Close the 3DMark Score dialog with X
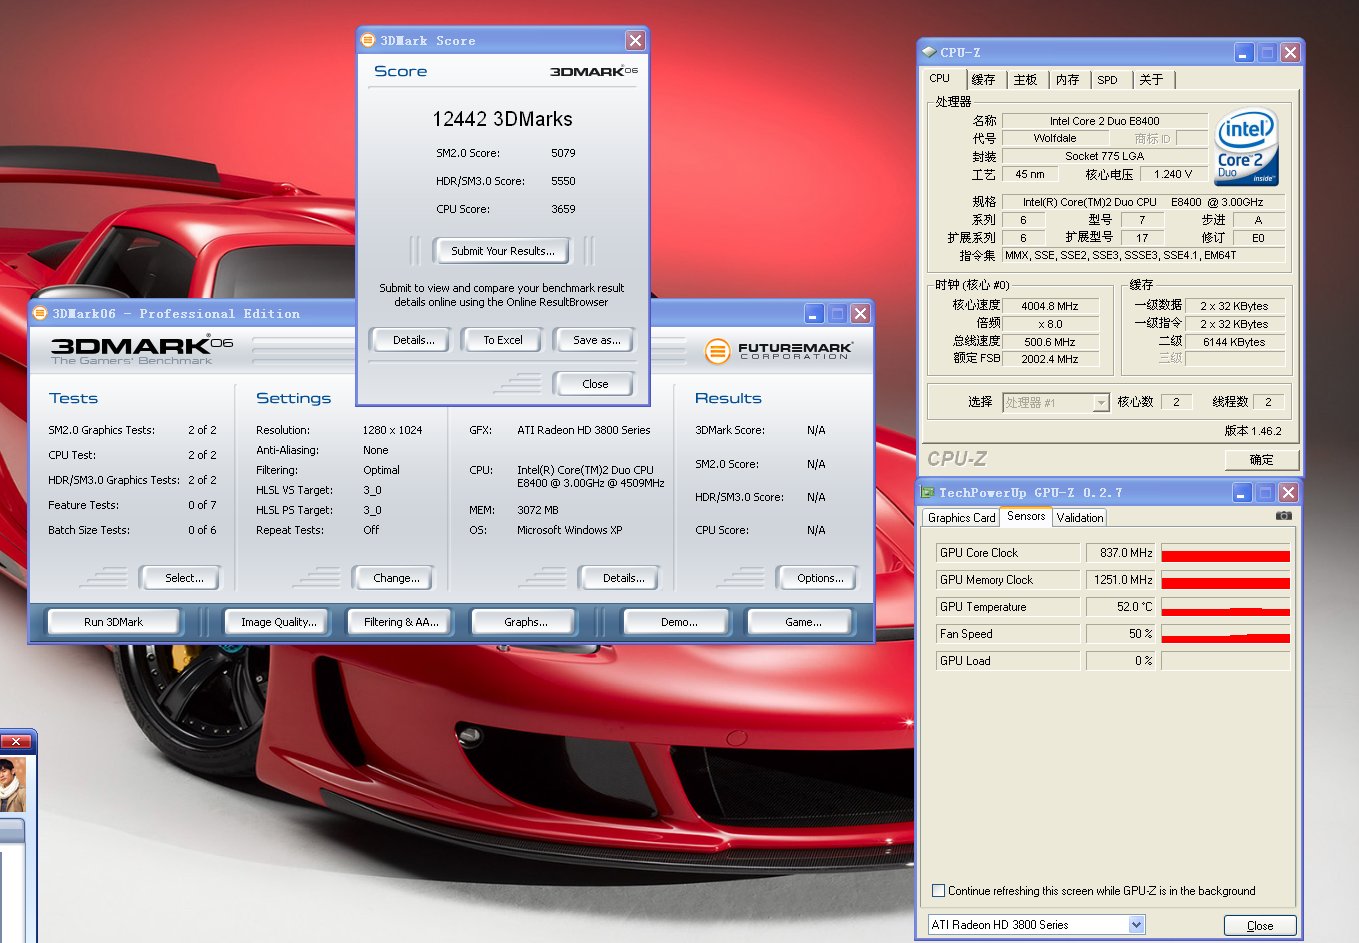Image resolution: width=1359 pixels, height=943 pixels. tap(635, 40)
